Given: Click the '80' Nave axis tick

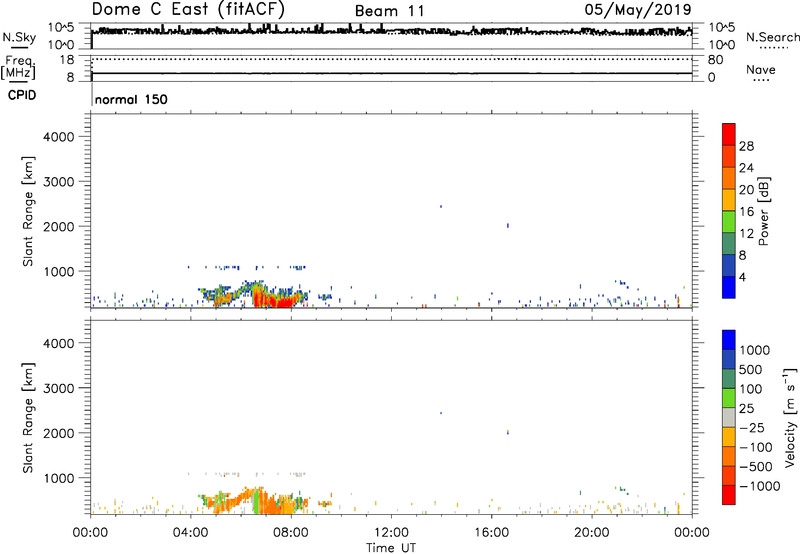Looking at the screenshot, I should tap(715, 60).
